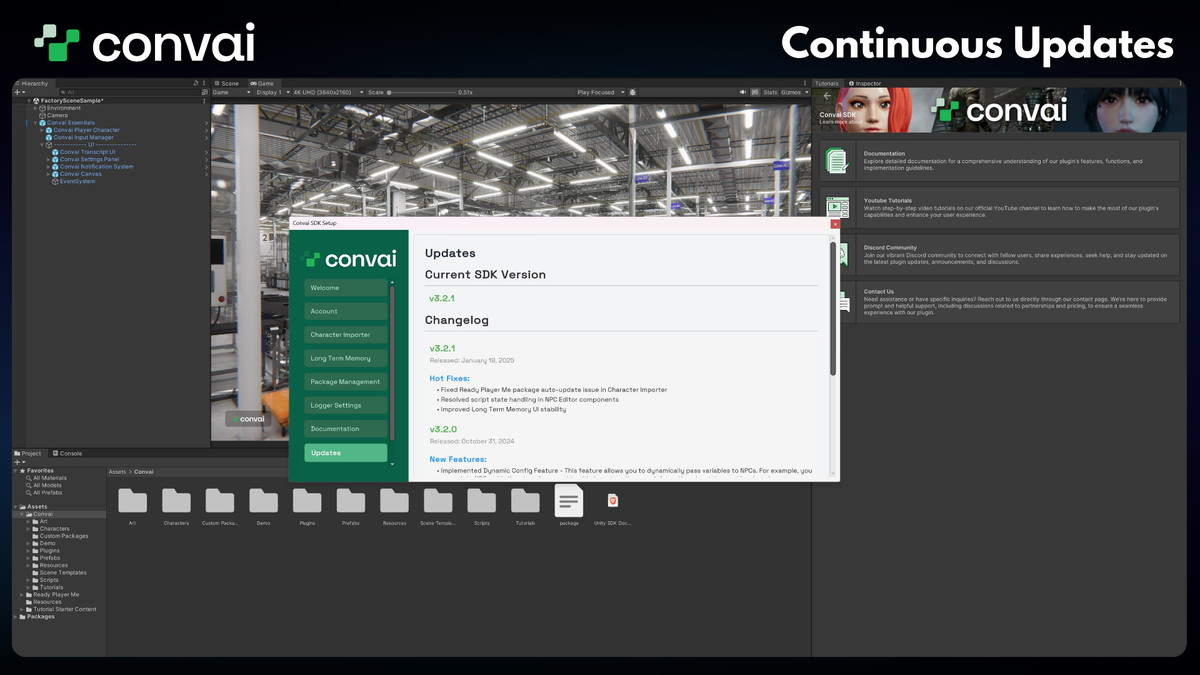Select Tutorial Starter Content folder in tree

pos(60,609)
